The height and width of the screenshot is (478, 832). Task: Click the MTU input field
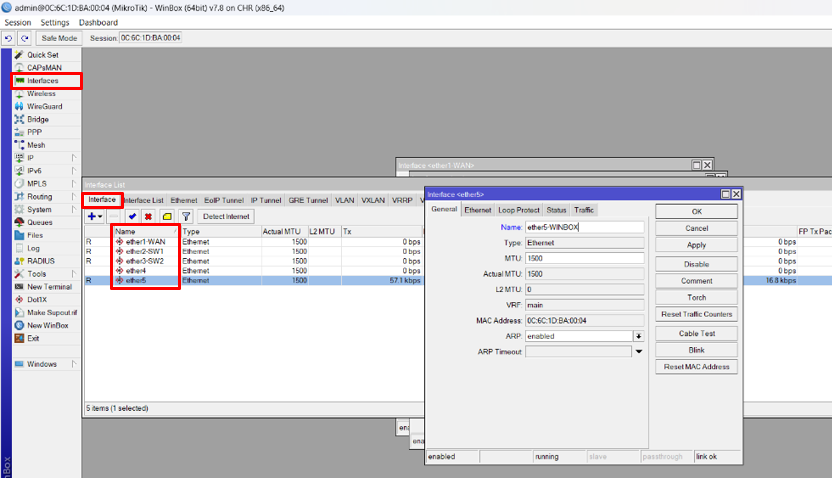point(584,258)
